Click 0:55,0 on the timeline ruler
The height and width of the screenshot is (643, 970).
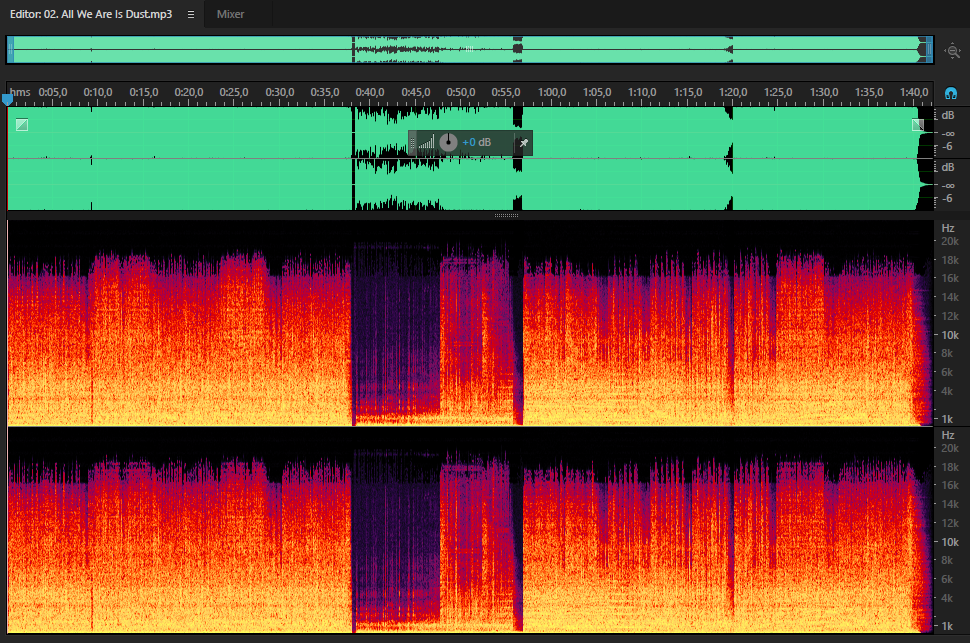[506, 92]
